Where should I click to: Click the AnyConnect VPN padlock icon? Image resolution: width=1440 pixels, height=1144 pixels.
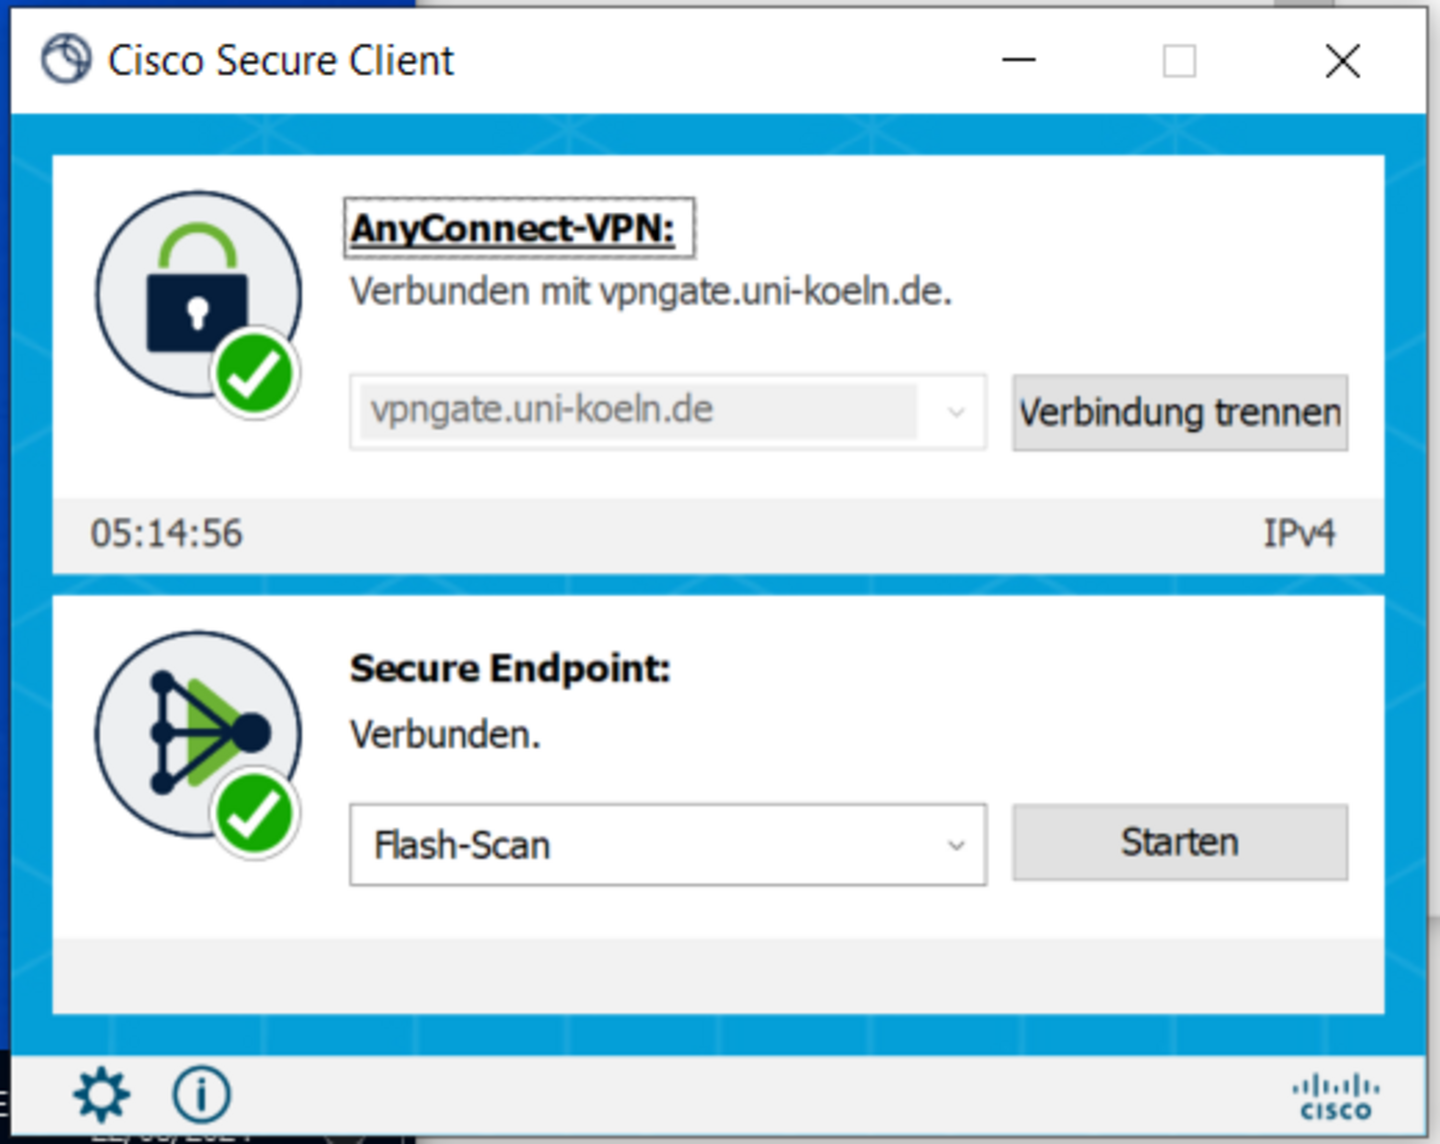pos(198,295)
